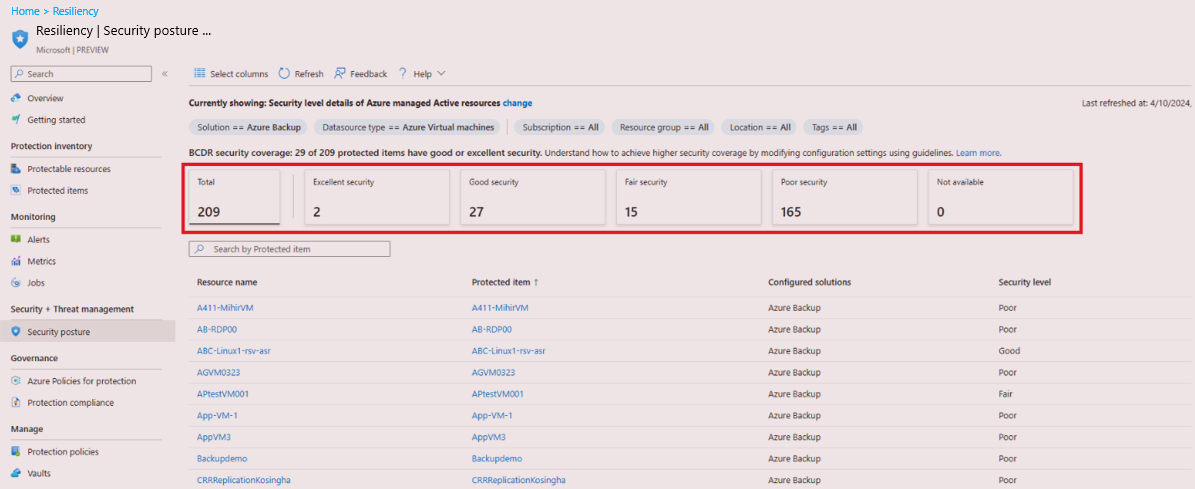Click Fair security level for APtestVM001
Viewport: 1195px width, 489px height.
(x=1005, y=395)
